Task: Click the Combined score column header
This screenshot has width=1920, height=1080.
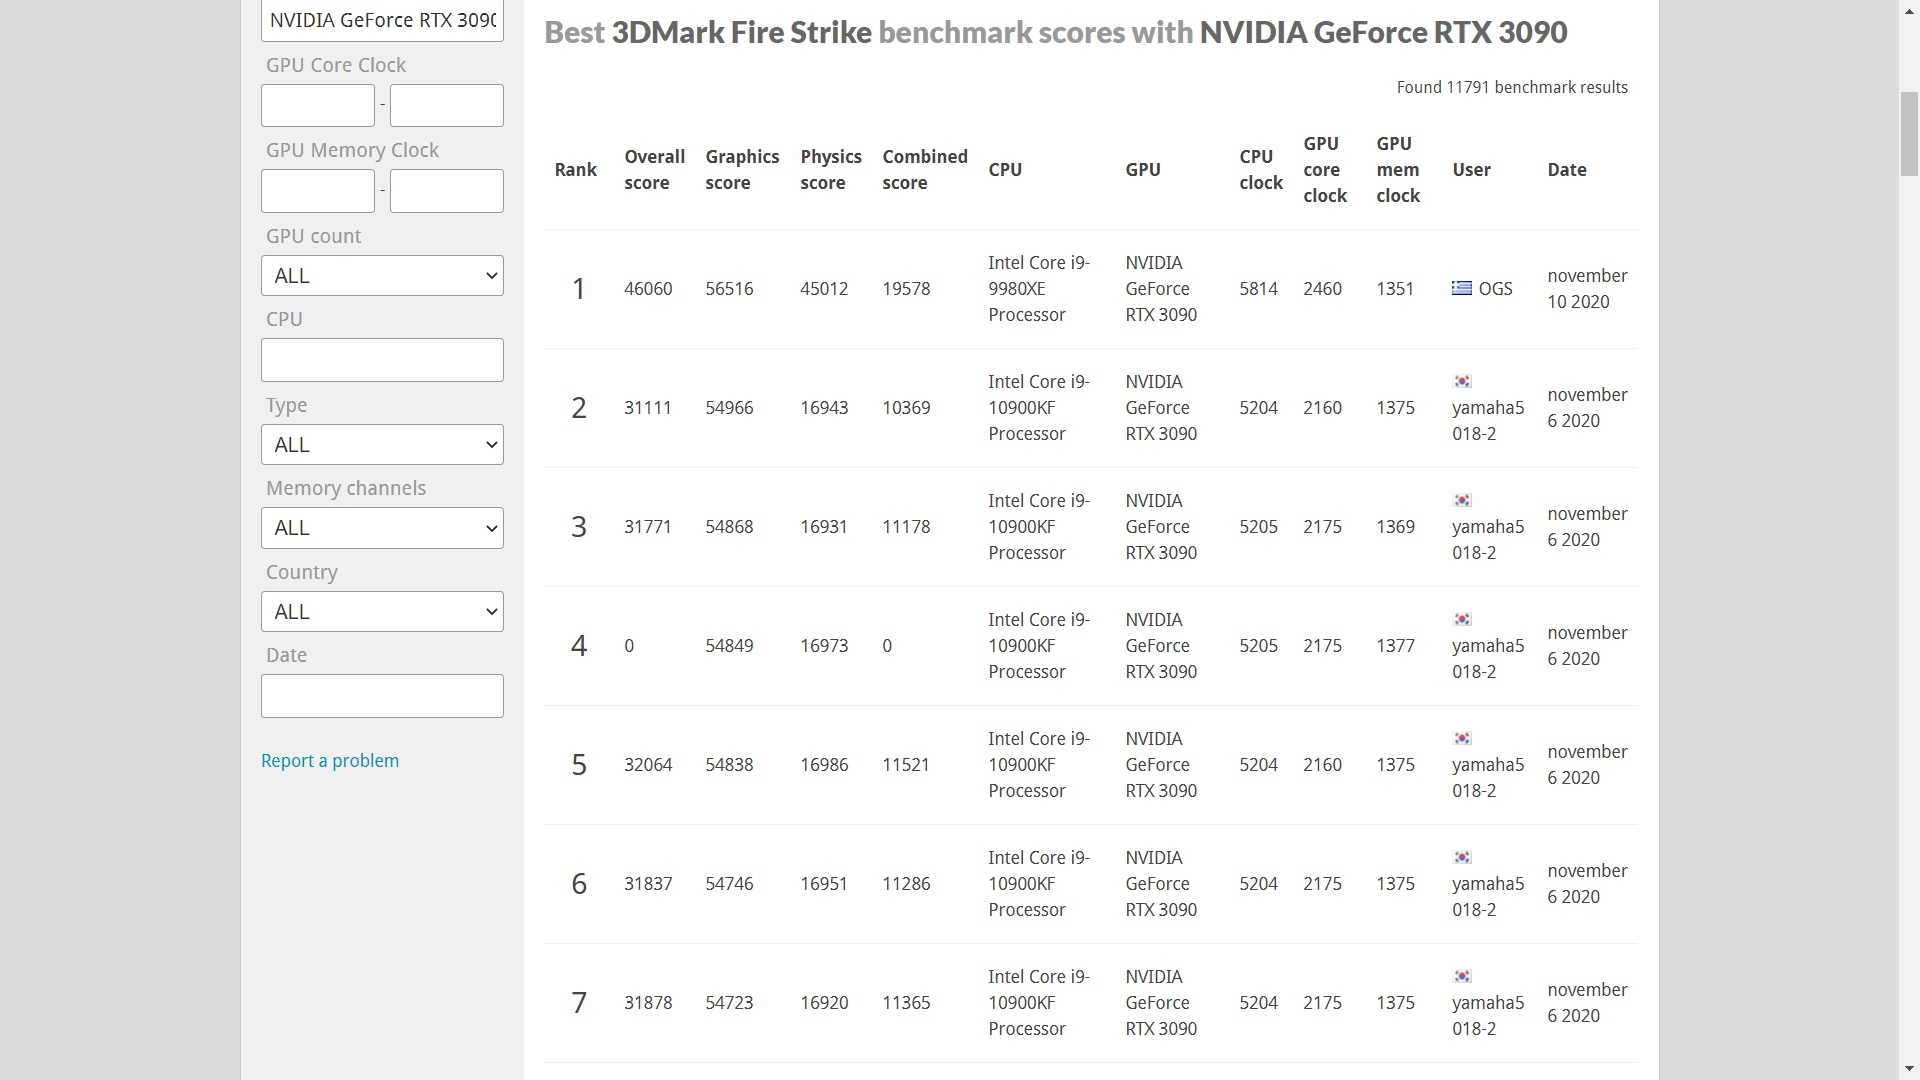Action: 925,170
